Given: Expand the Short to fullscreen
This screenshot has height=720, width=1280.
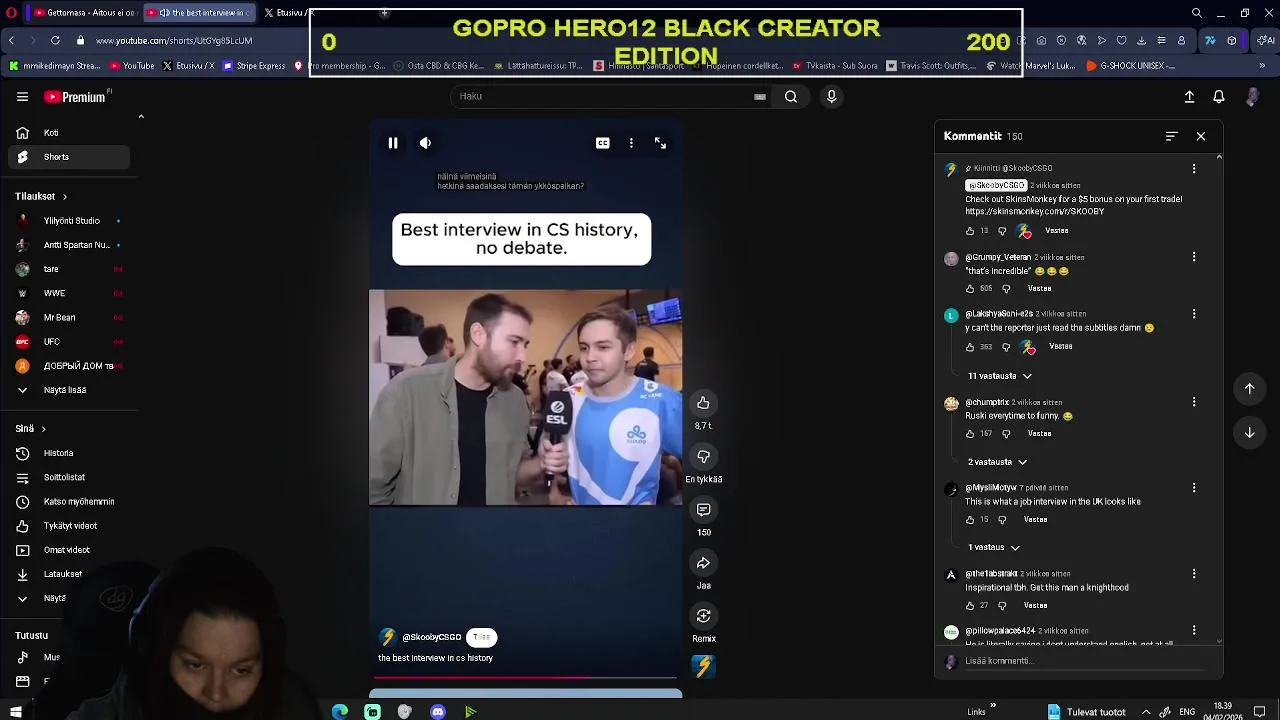Looking at the screenshot, I should click(660, 143).
